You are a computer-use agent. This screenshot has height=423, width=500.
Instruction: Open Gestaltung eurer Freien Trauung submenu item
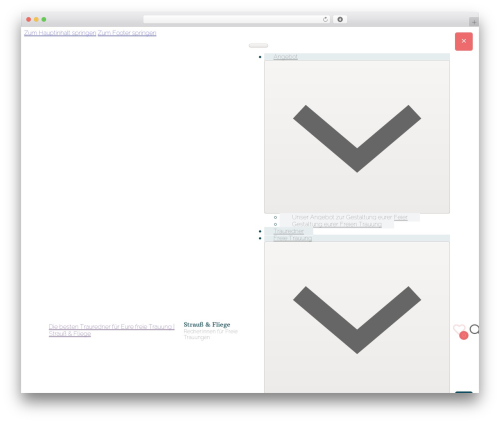[x=337, y=224]
